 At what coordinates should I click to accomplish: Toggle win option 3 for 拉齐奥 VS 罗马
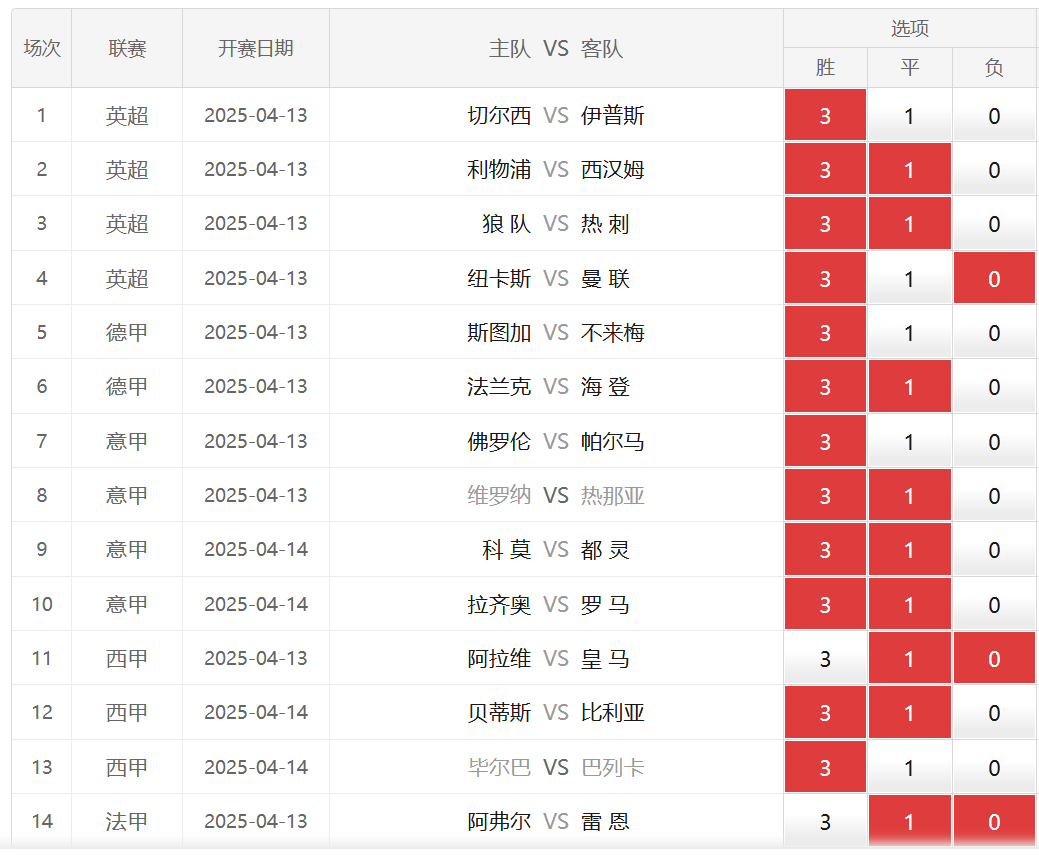coord(825,604)
